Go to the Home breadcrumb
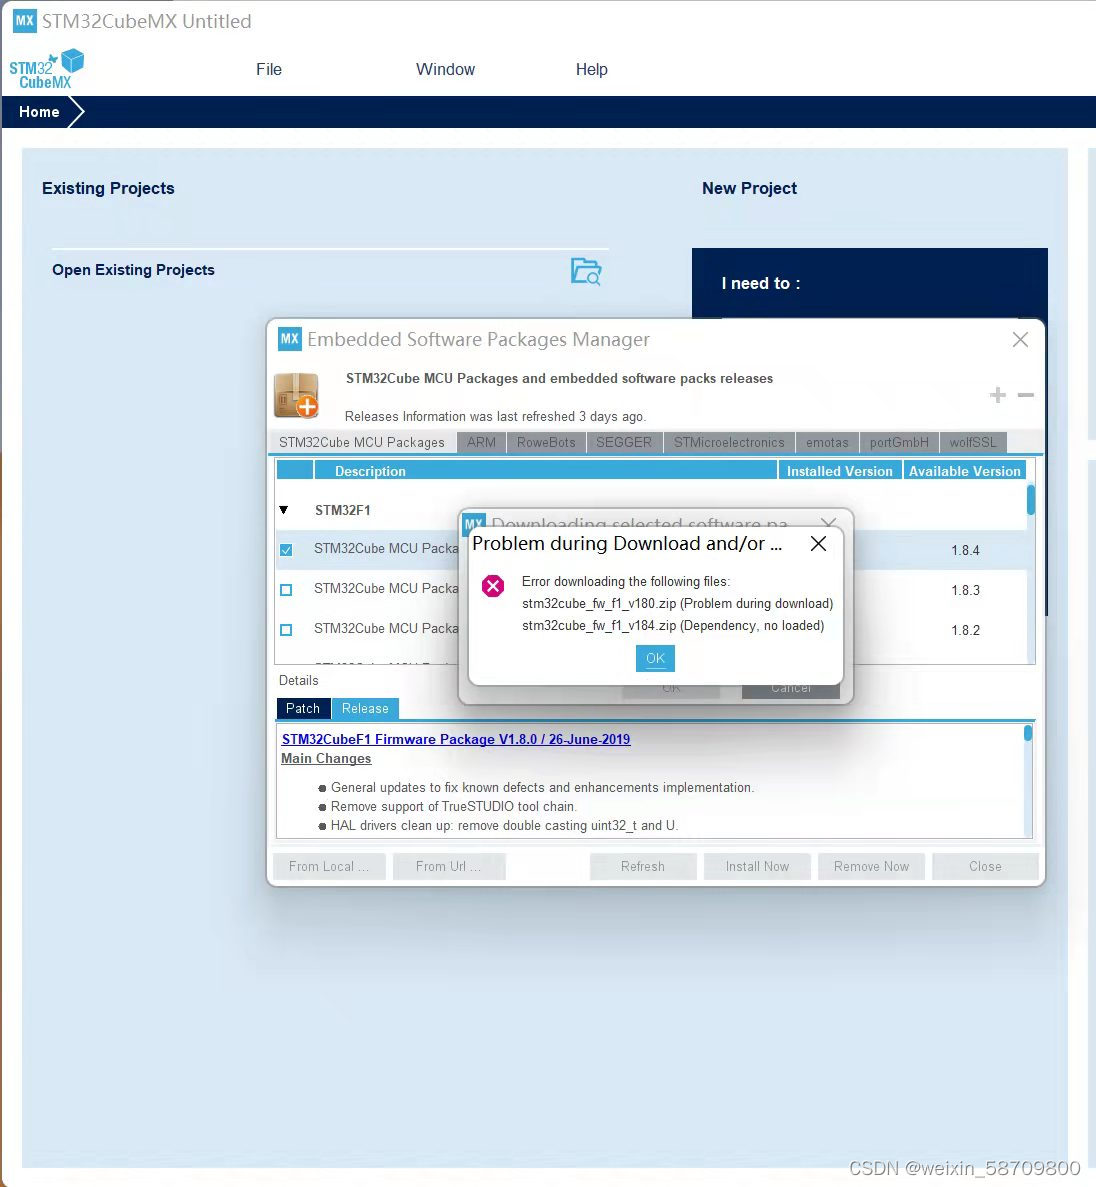 [x=39, y=112]
